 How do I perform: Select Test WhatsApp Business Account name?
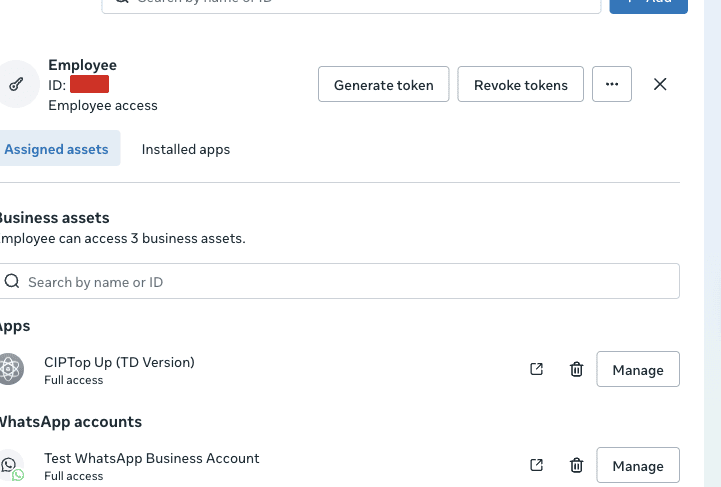point(152,458)
